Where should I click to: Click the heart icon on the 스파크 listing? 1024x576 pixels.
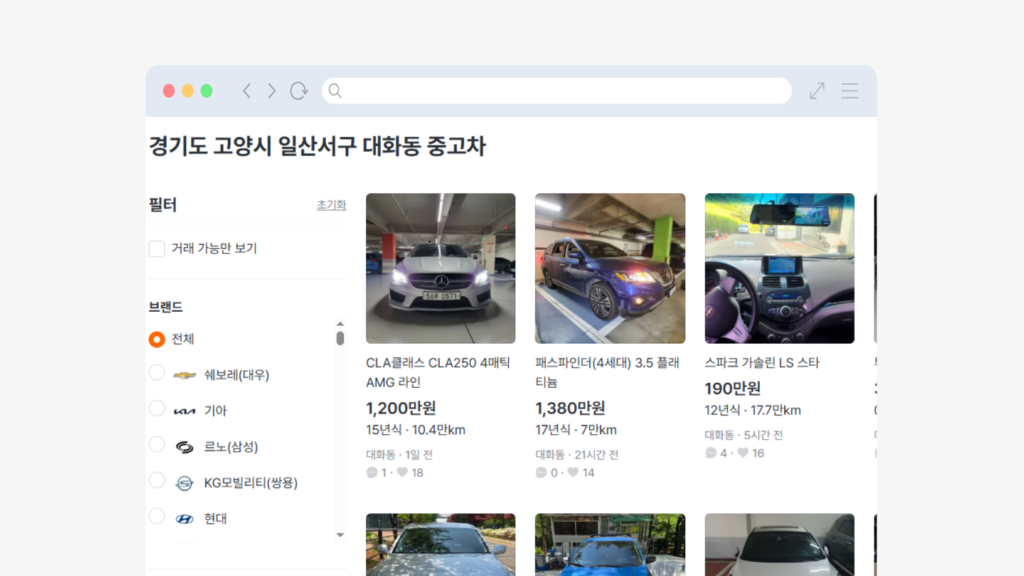[x=743, y=453]
